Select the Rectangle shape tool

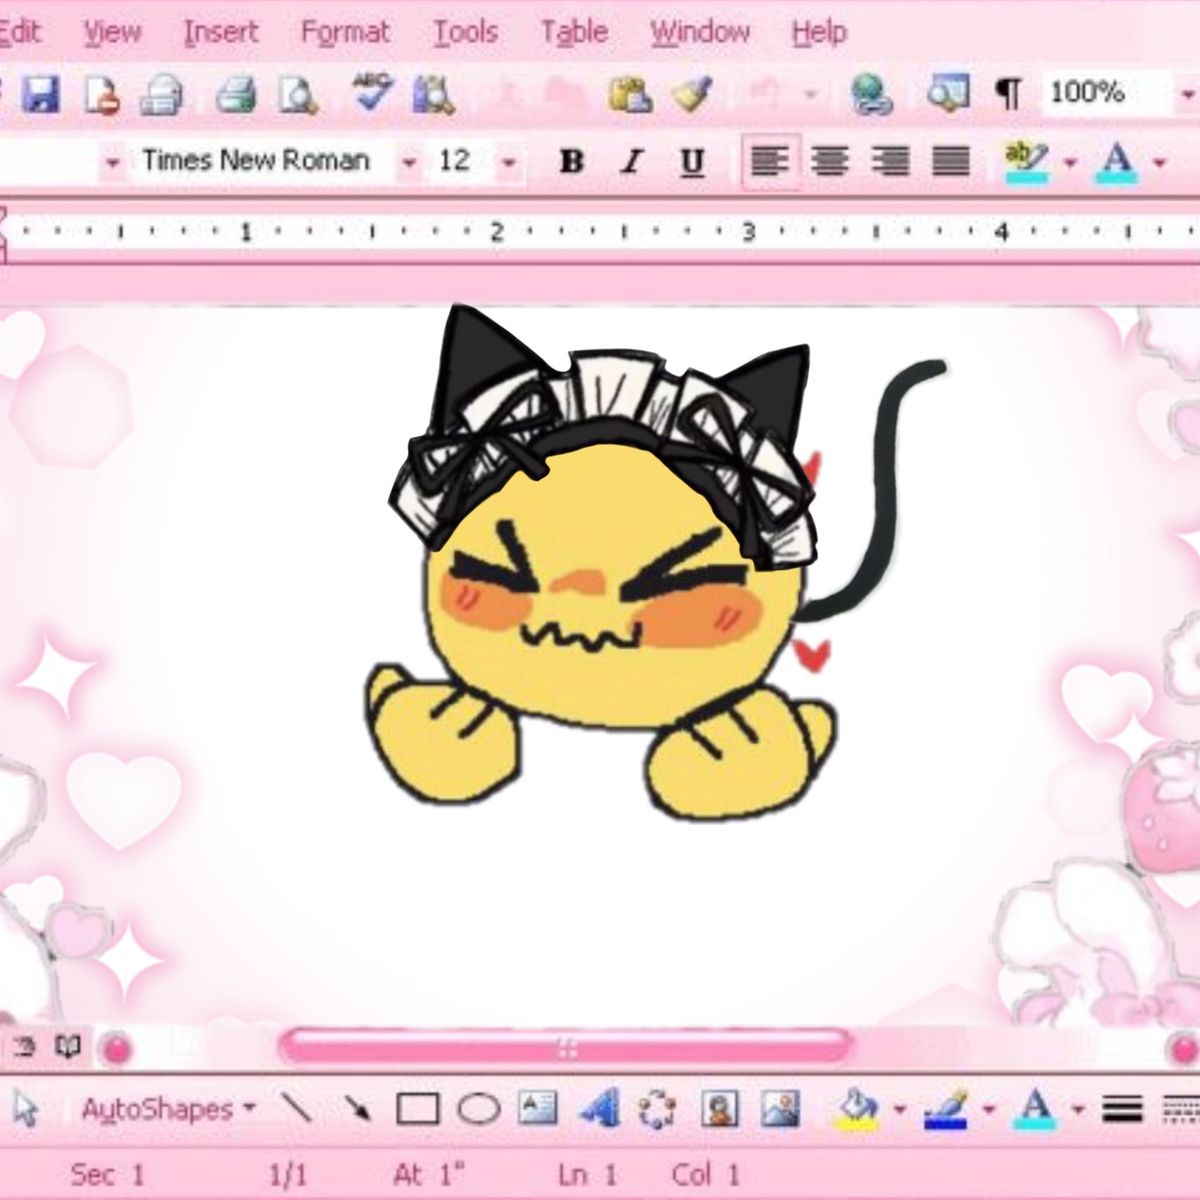point(418,1109)
